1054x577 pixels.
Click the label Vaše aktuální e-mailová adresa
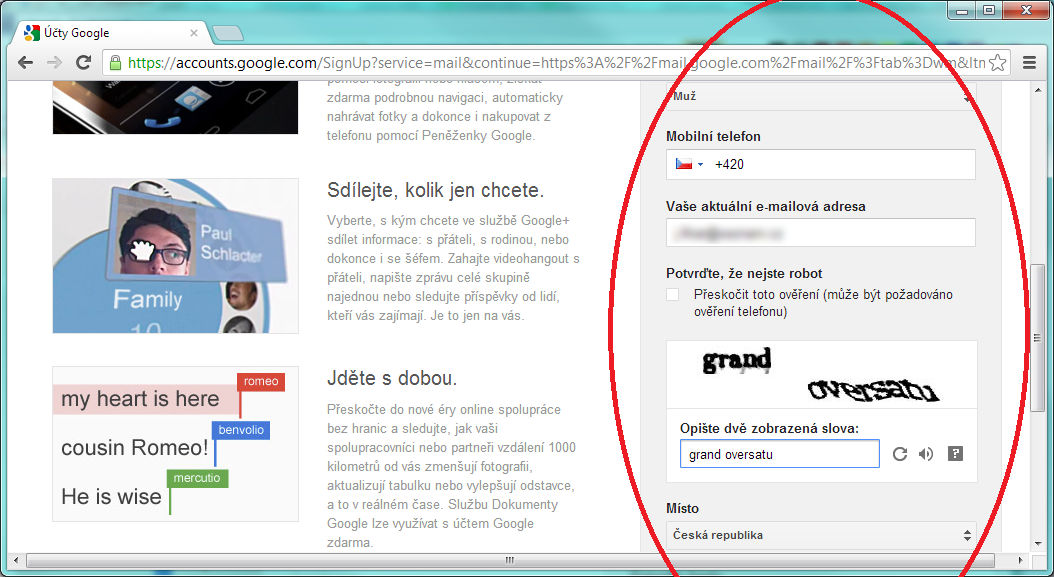[766, 206]
